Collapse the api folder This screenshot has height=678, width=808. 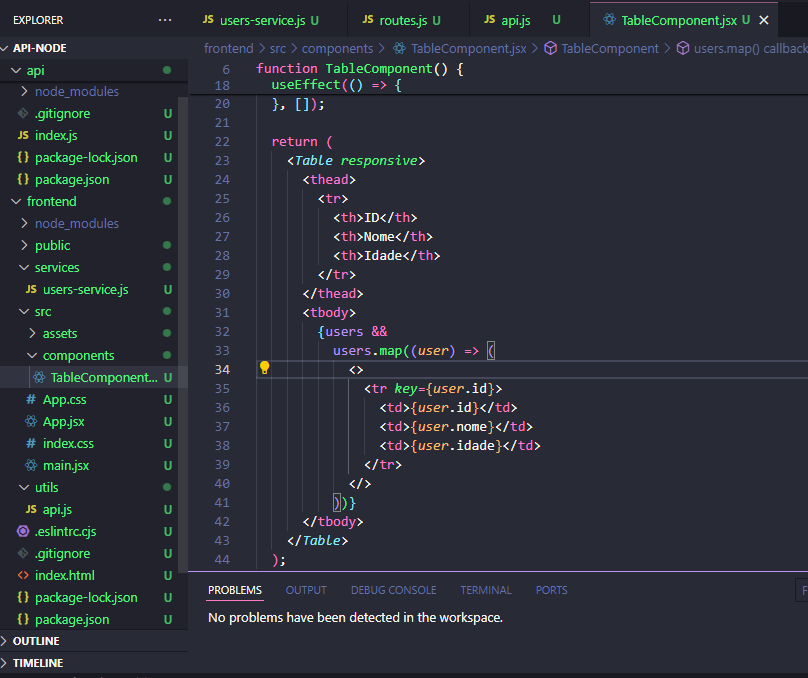(x=15, y=70)
